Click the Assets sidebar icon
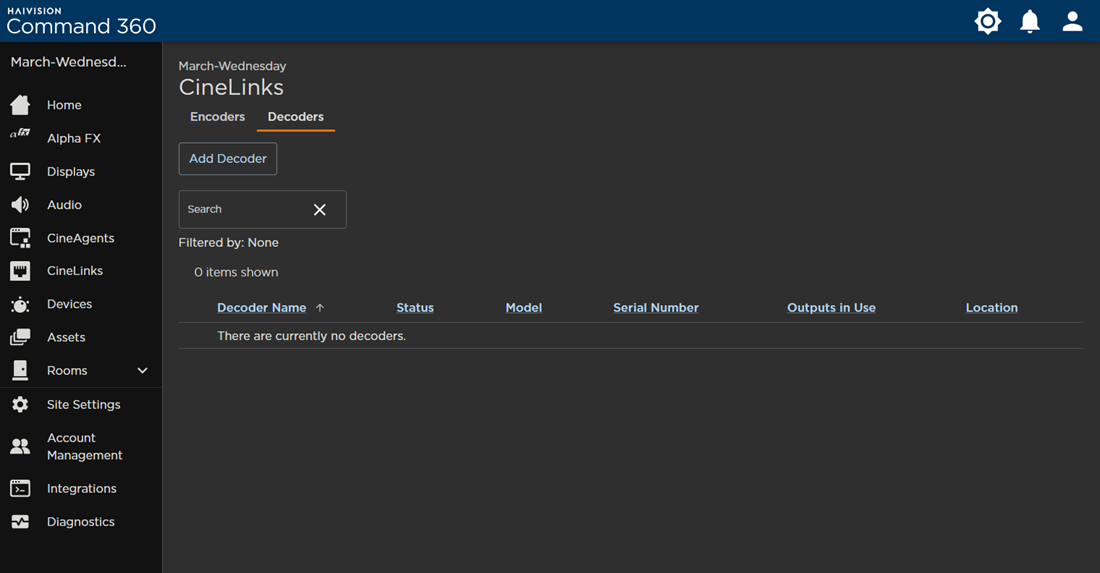This screenshot has height=573, width=1100. point(20,337)
